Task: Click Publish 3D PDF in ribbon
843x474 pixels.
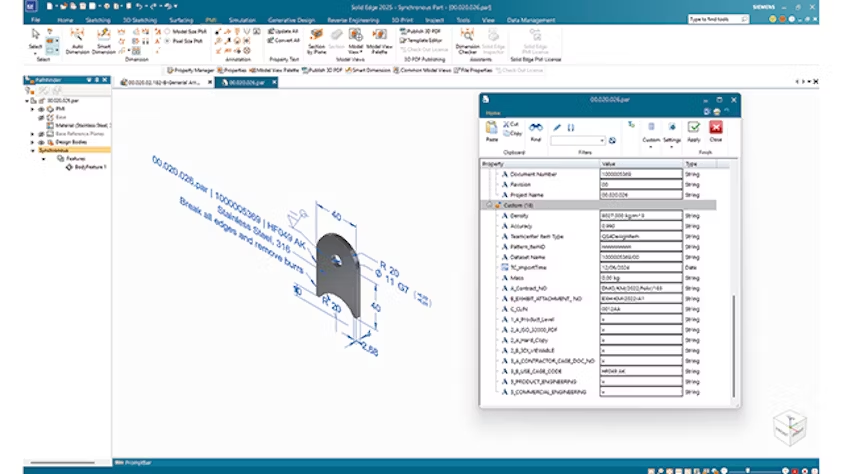Action: (420, 32)
